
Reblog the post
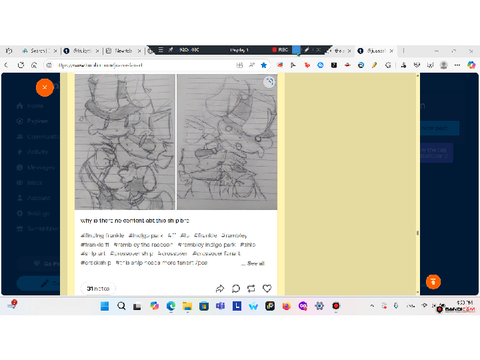[x=251, y=289]
